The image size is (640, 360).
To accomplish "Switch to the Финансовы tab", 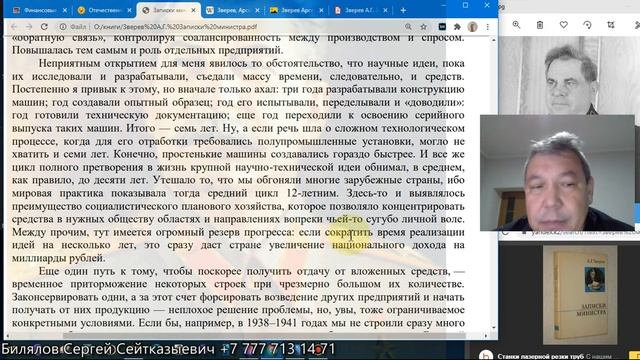I will point(39,11).
